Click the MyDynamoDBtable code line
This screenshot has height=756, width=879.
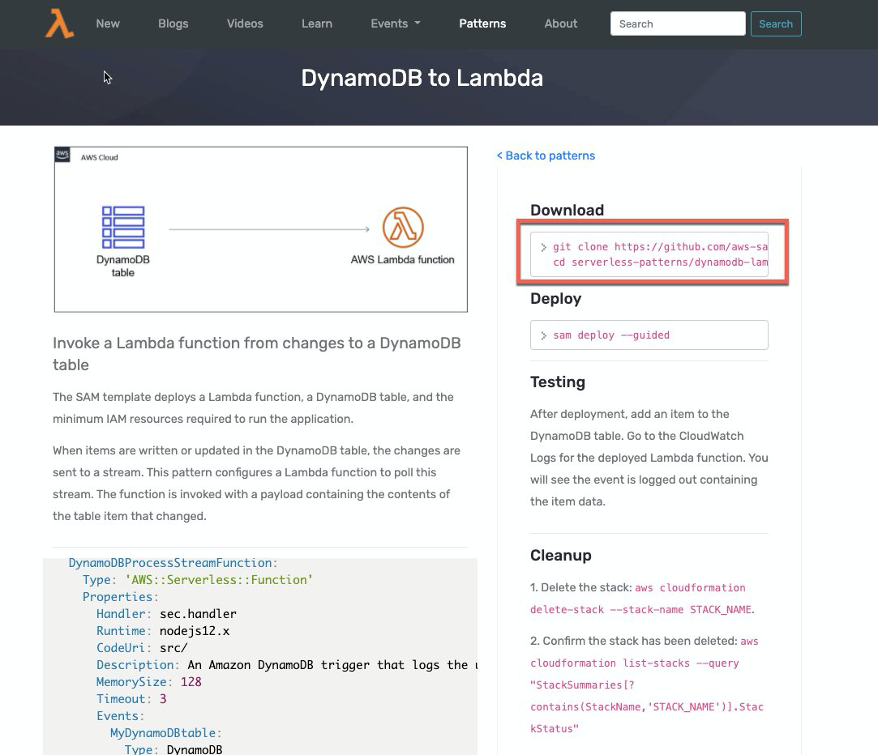click(x=166, y=733)
